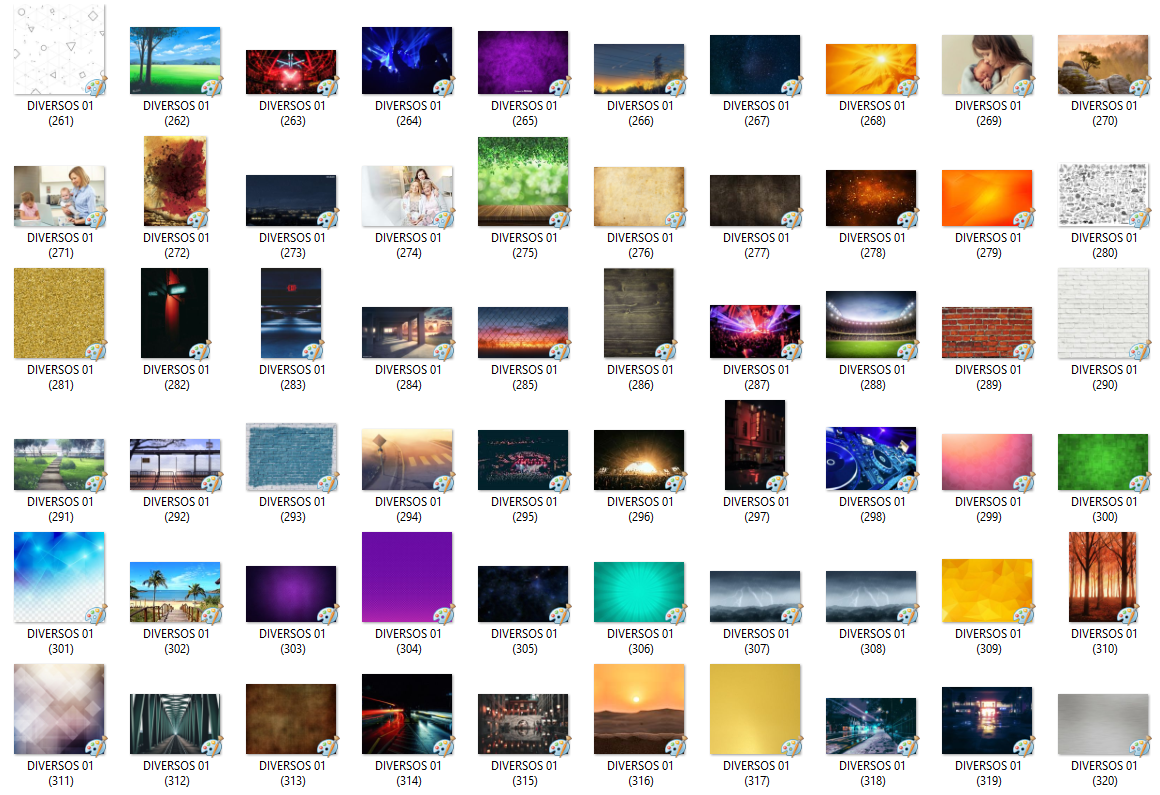The height and width of the screenshot is (795, 1160).
Task: Select the DJ turntable image (298)
Action: [871, 458]
